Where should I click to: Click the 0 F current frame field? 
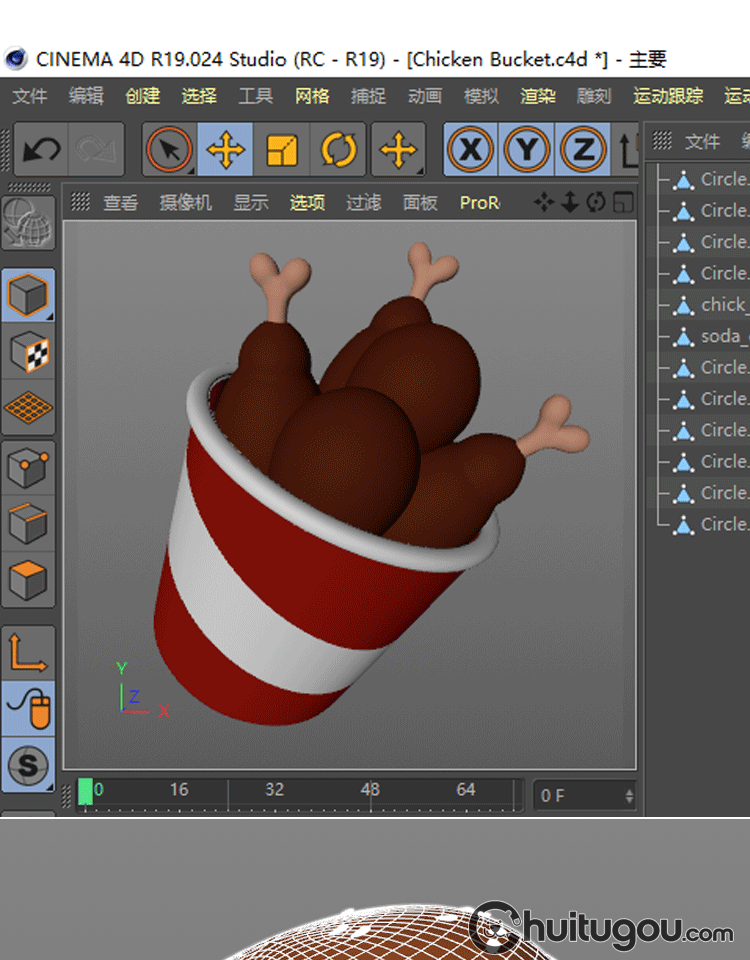[582, 796]
